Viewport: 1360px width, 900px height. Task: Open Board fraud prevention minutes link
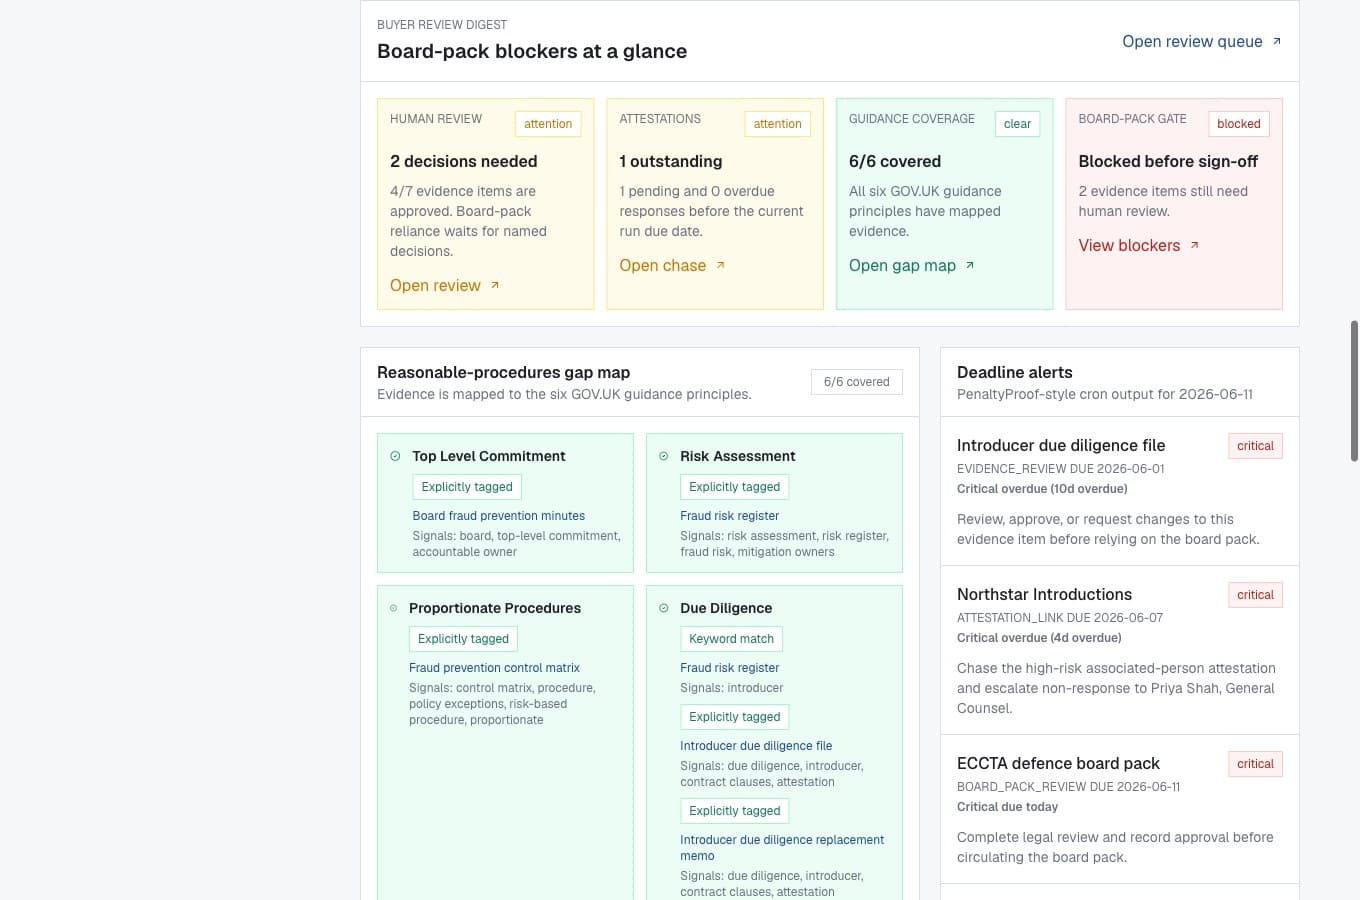pyautogui.click(x=498, y=516)
